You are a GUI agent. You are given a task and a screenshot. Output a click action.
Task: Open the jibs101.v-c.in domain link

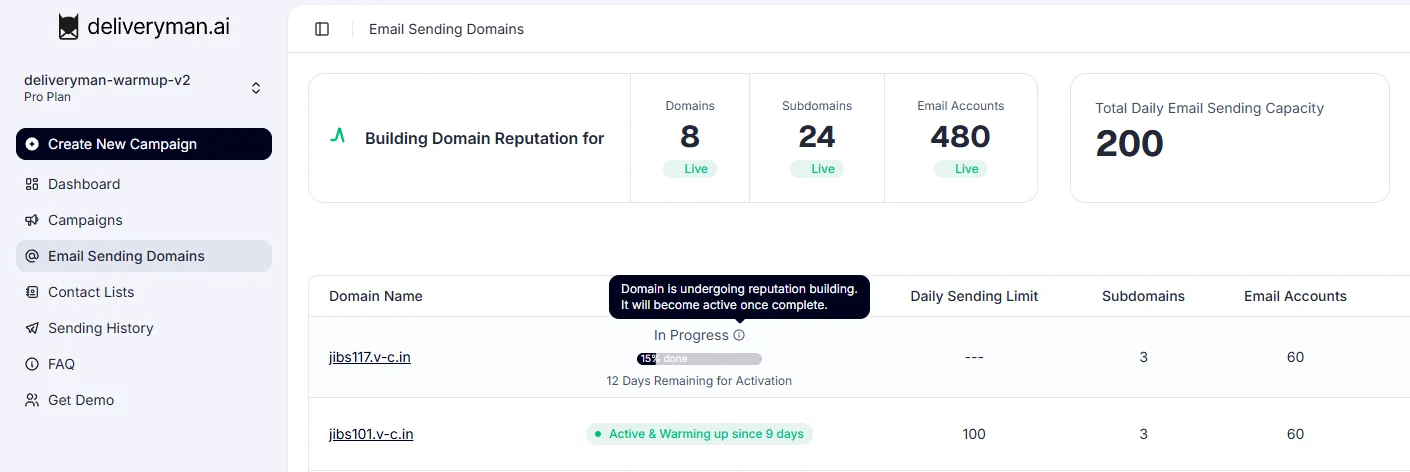[x=370, y=434]
